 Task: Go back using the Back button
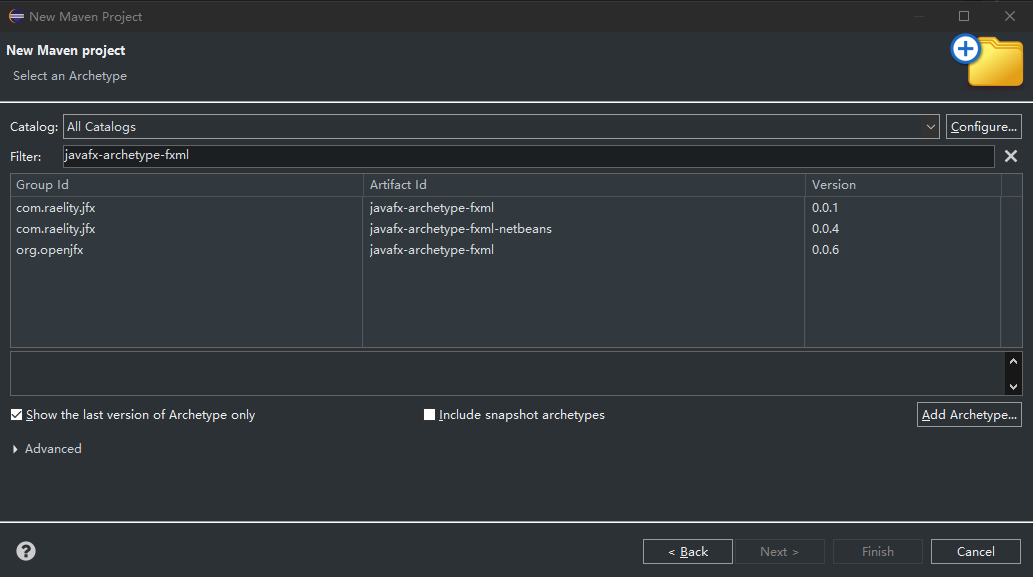pos(687,551)
